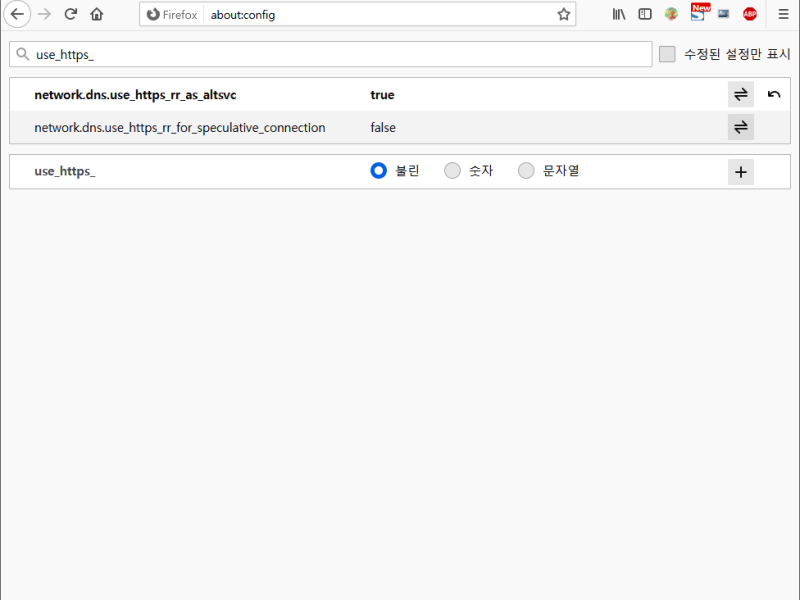Open the Library view icon
Image resolution: width=800 pixels, height=600 pixels.
coord(619,14)
